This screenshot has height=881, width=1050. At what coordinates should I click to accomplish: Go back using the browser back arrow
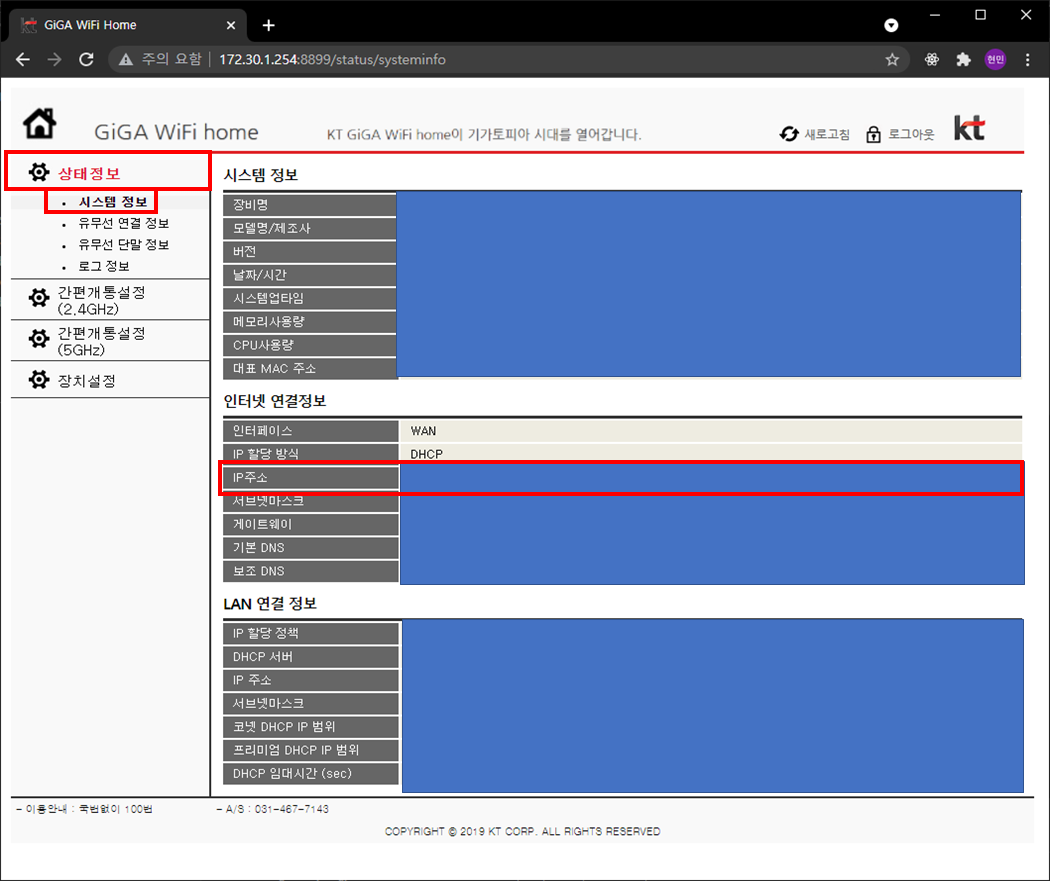click(x=23, y=60)
